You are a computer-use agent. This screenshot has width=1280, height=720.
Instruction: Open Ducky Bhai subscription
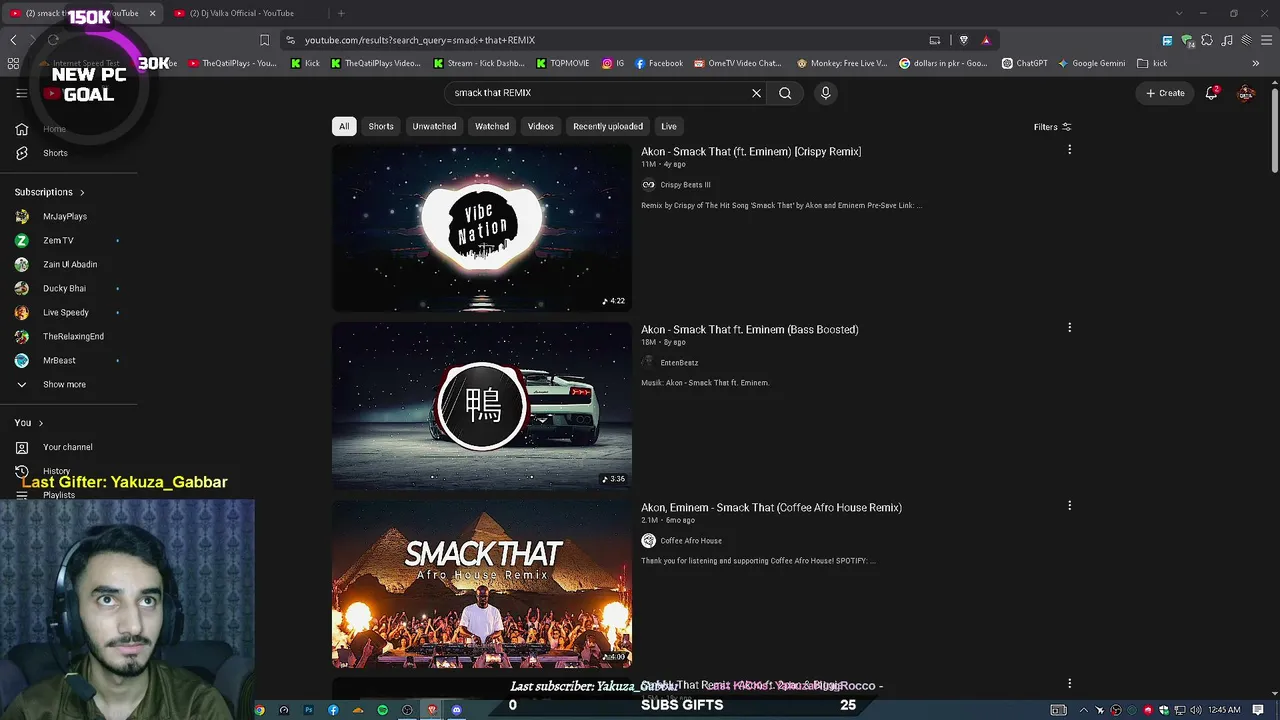[64, 288]
